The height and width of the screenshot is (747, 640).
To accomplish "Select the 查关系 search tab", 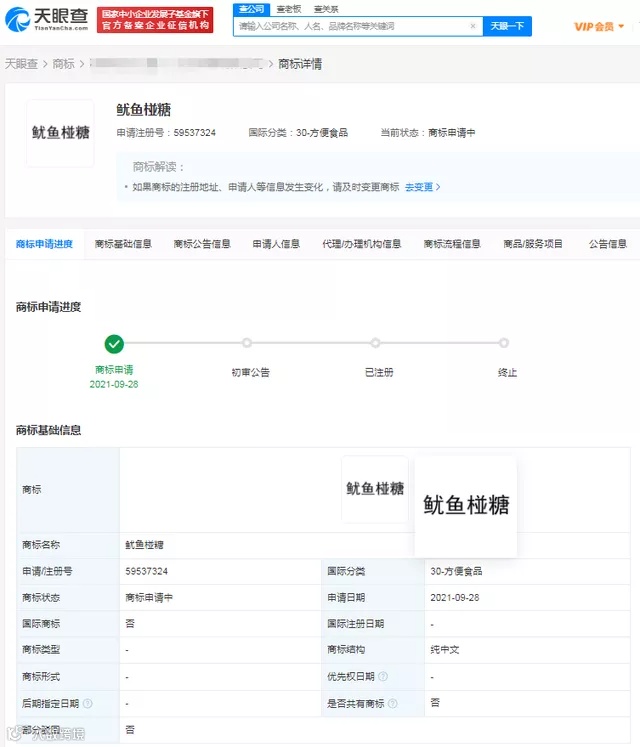I will coord(326,9).
